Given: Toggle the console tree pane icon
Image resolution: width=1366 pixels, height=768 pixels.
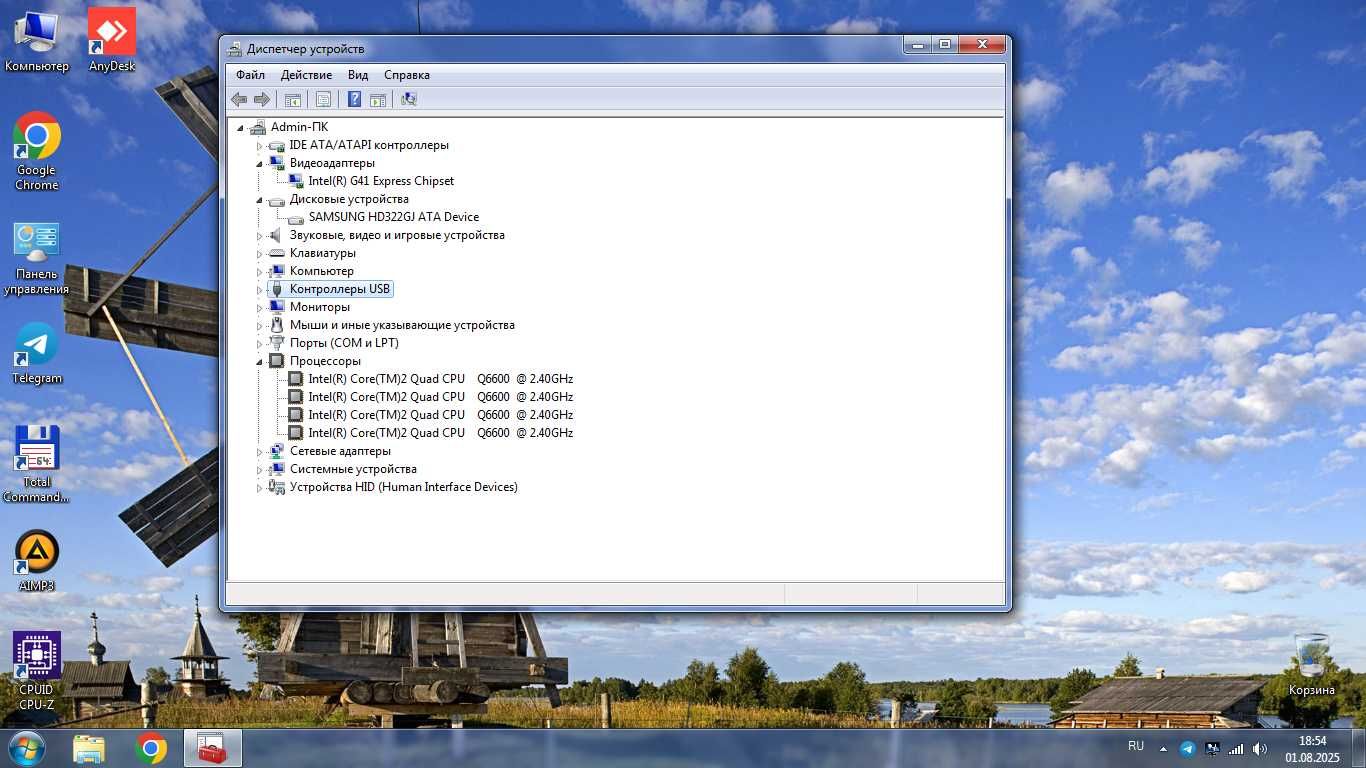Looking at the screenshot, I should pos(293,99).
